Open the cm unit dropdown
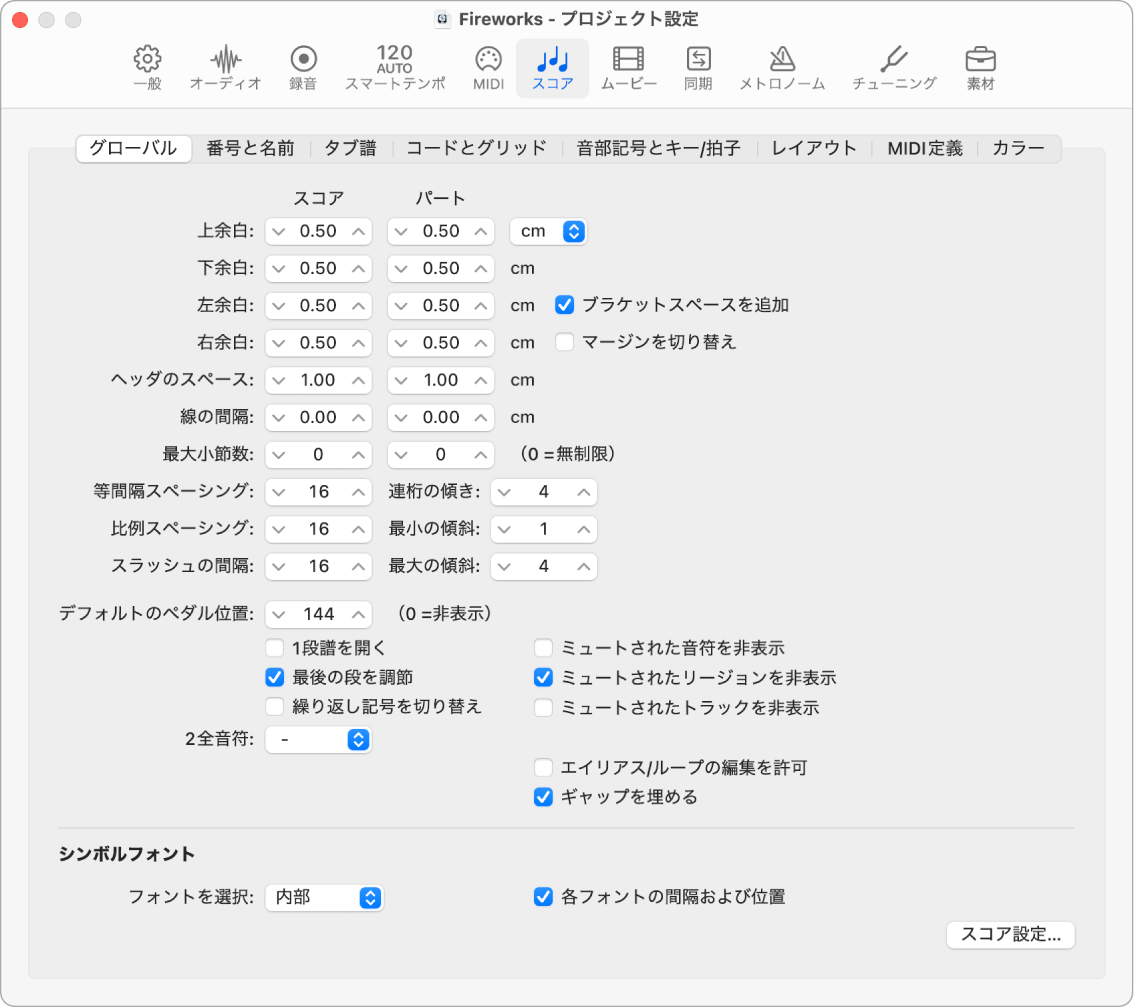The height and width of the screenshot is (1008, 1136). (x=548, y=231)
